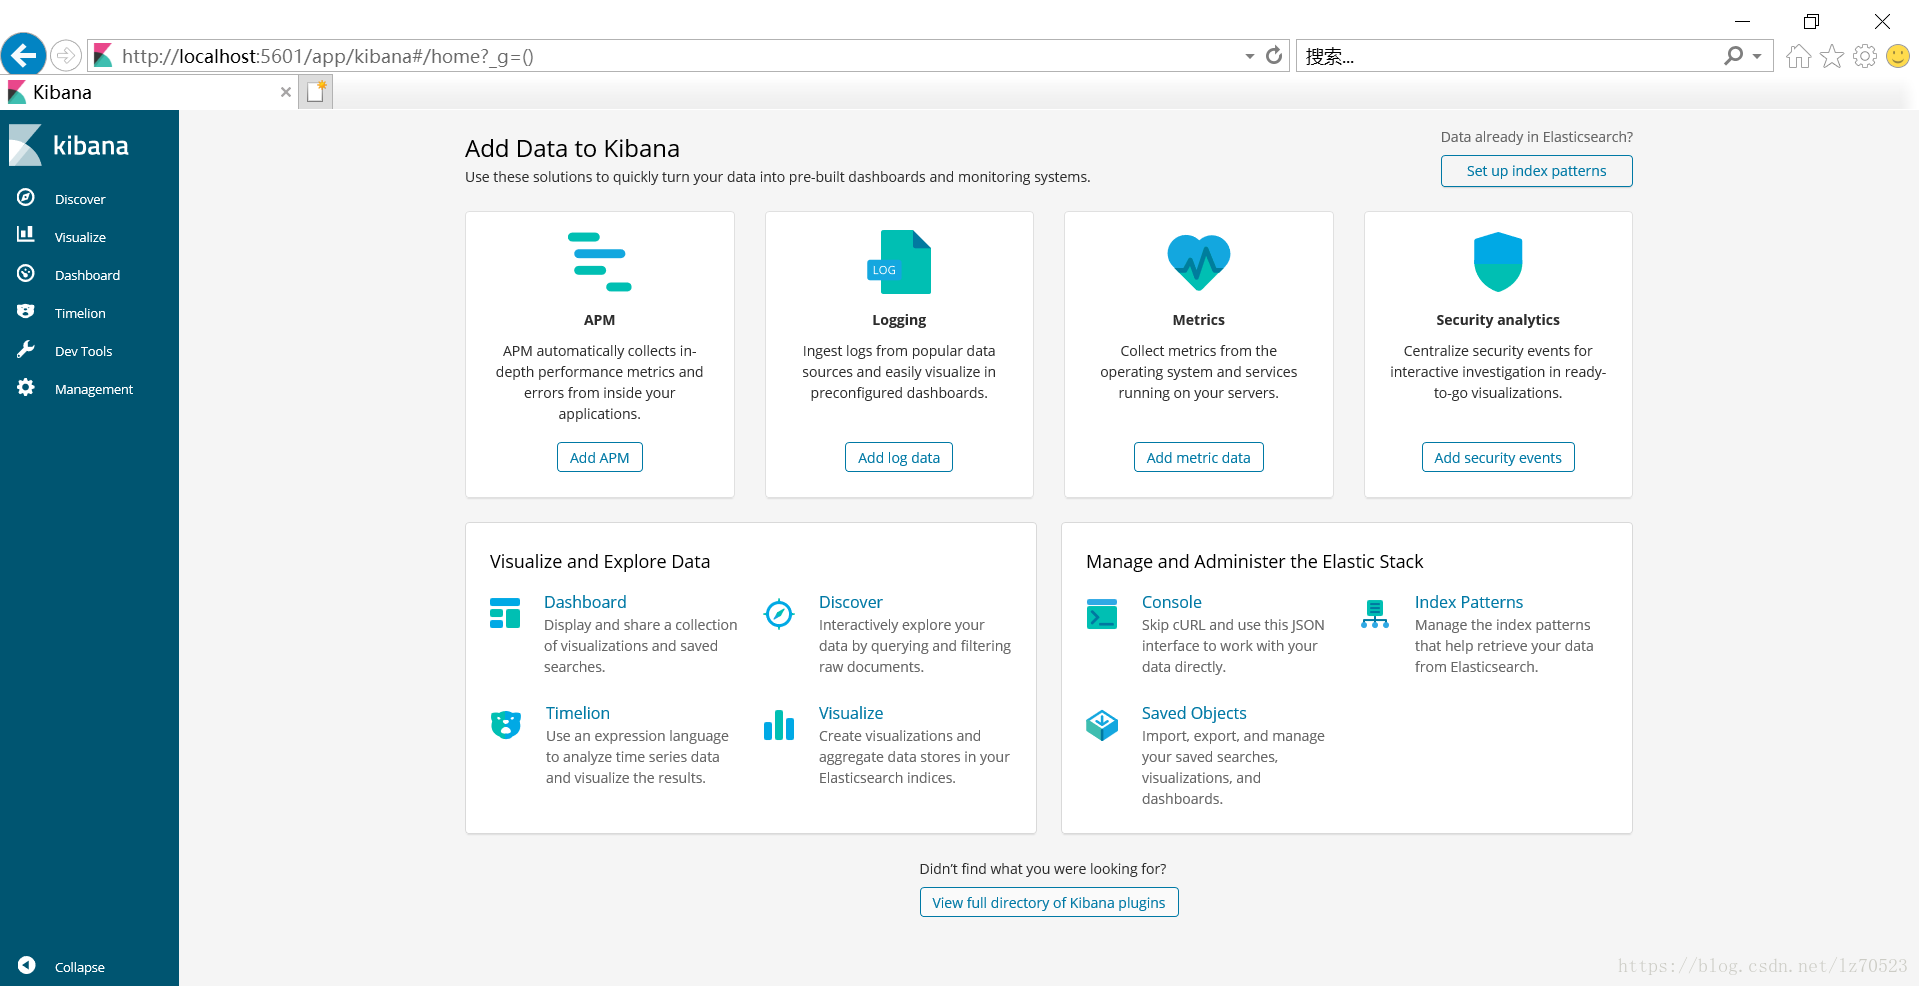
Task: Open Dev Tools in the sidebar menu
Action: click(x=83, y=351)
